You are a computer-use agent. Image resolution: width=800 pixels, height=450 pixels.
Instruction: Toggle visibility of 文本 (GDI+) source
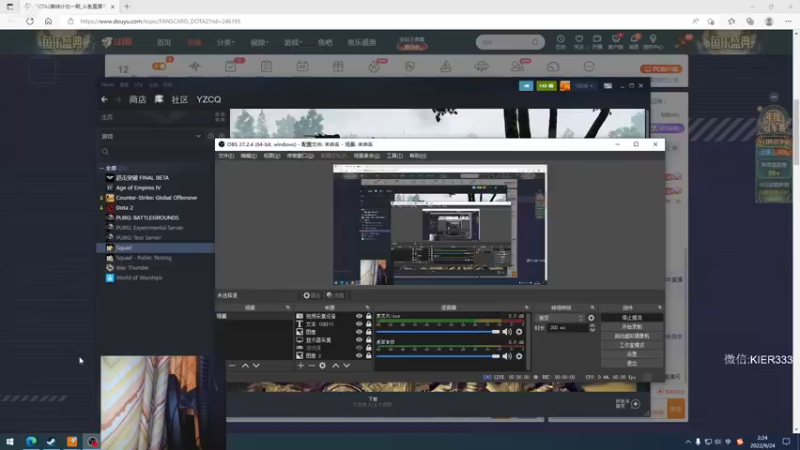(359, 324)
